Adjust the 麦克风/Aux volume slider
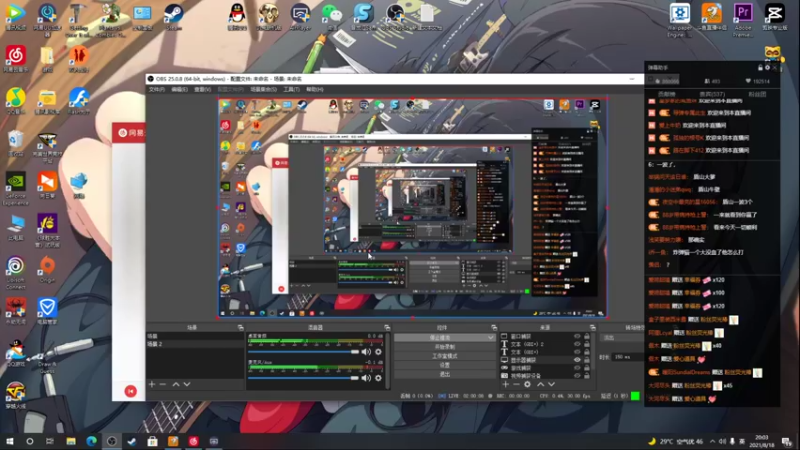800x450 pixels. (x=304, y=378)
